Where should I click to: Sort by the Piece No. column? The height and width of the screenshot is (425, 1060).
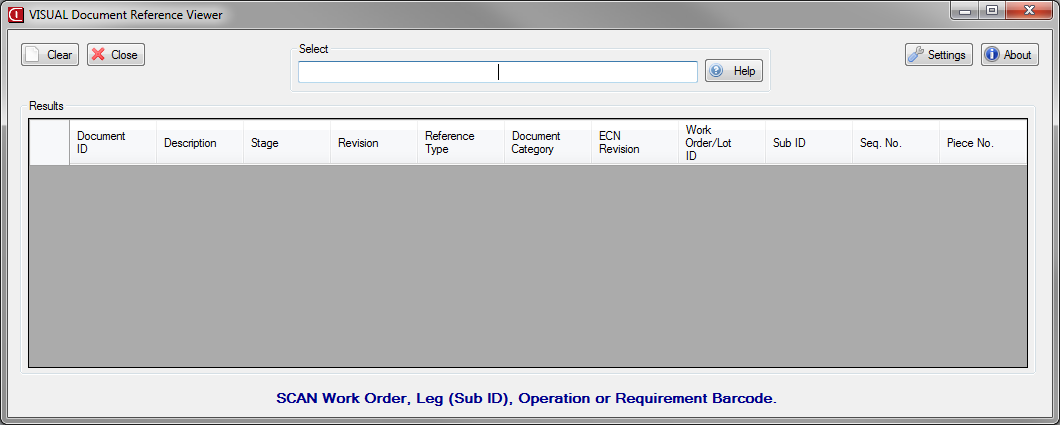click(983, 143)
